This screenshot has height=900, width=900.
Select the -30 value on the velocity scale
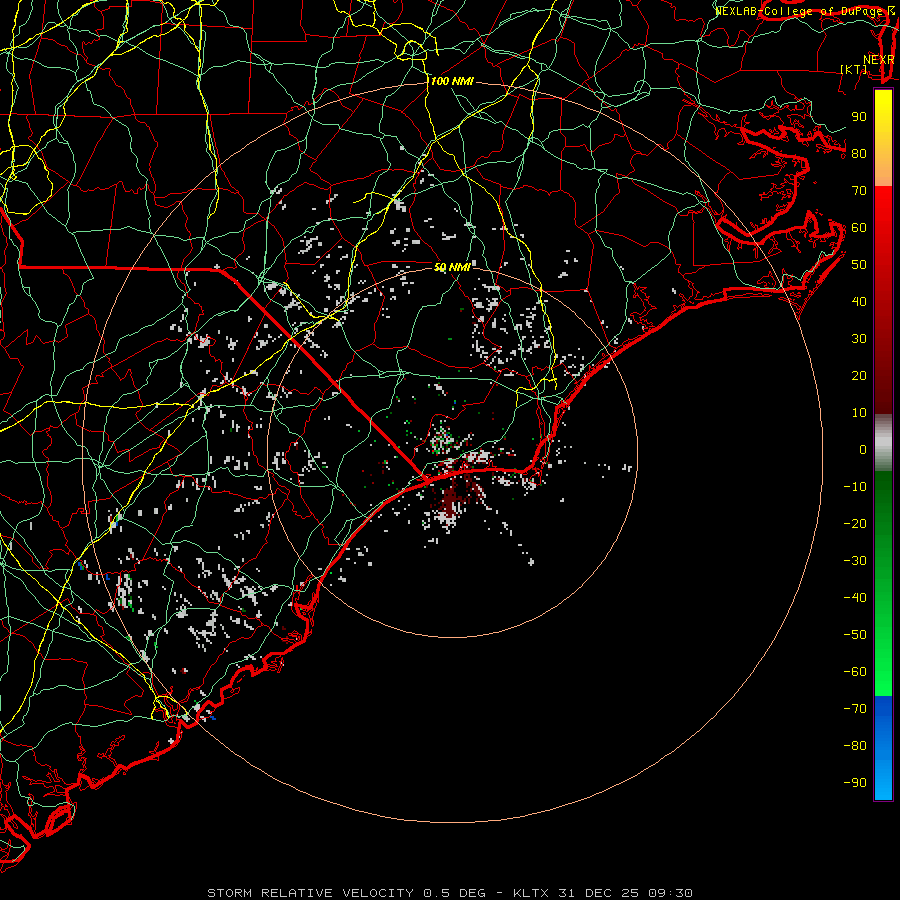click(855, 561)
